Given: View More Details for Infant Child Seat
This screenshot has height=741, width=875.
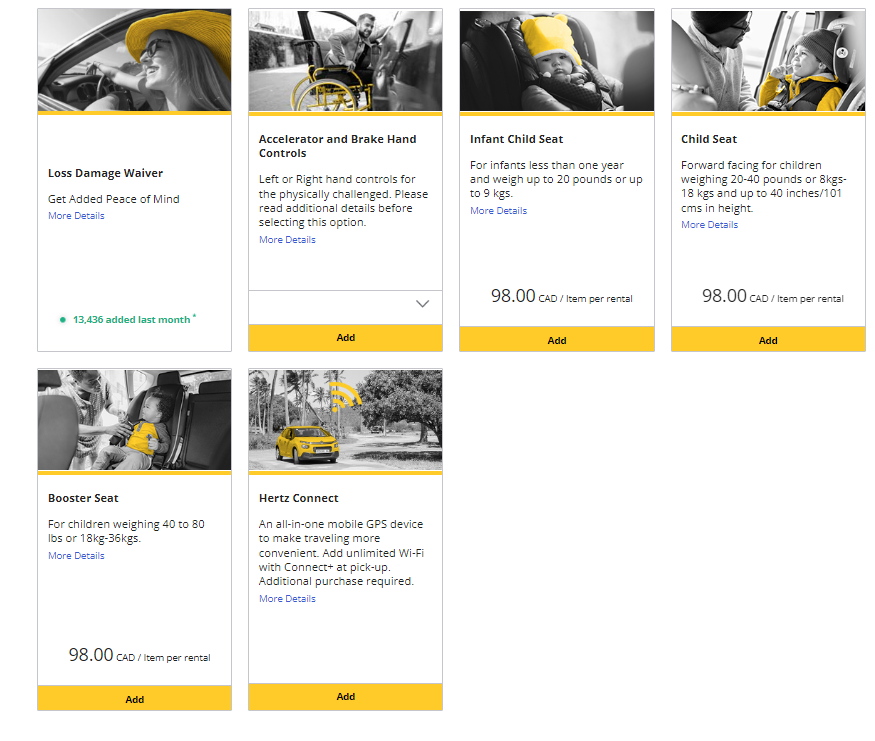Looking at the screenshot, I should point(498,211).
